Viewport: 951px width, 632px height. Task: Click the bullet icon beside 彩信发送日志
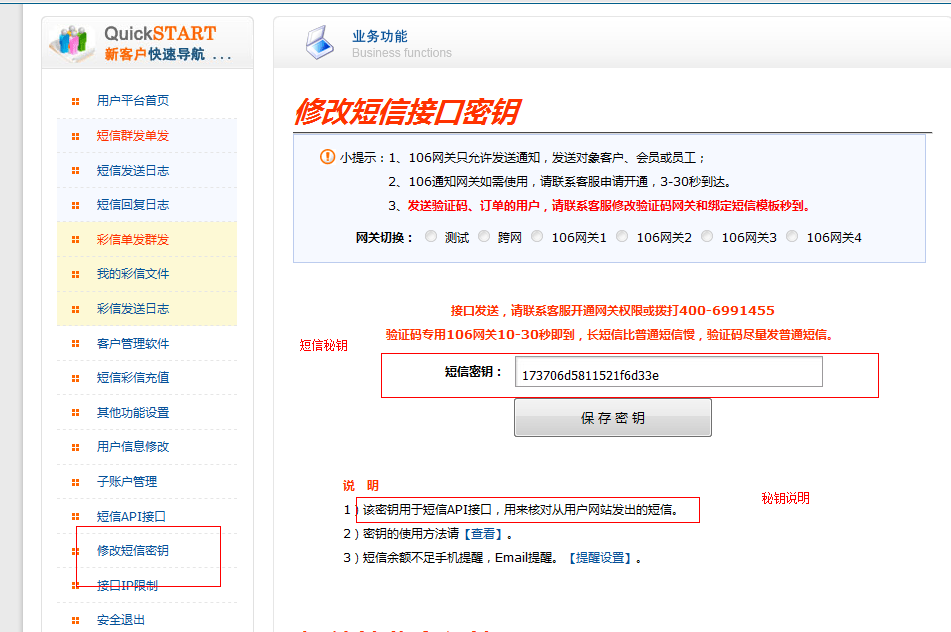(x=75, y=309)
